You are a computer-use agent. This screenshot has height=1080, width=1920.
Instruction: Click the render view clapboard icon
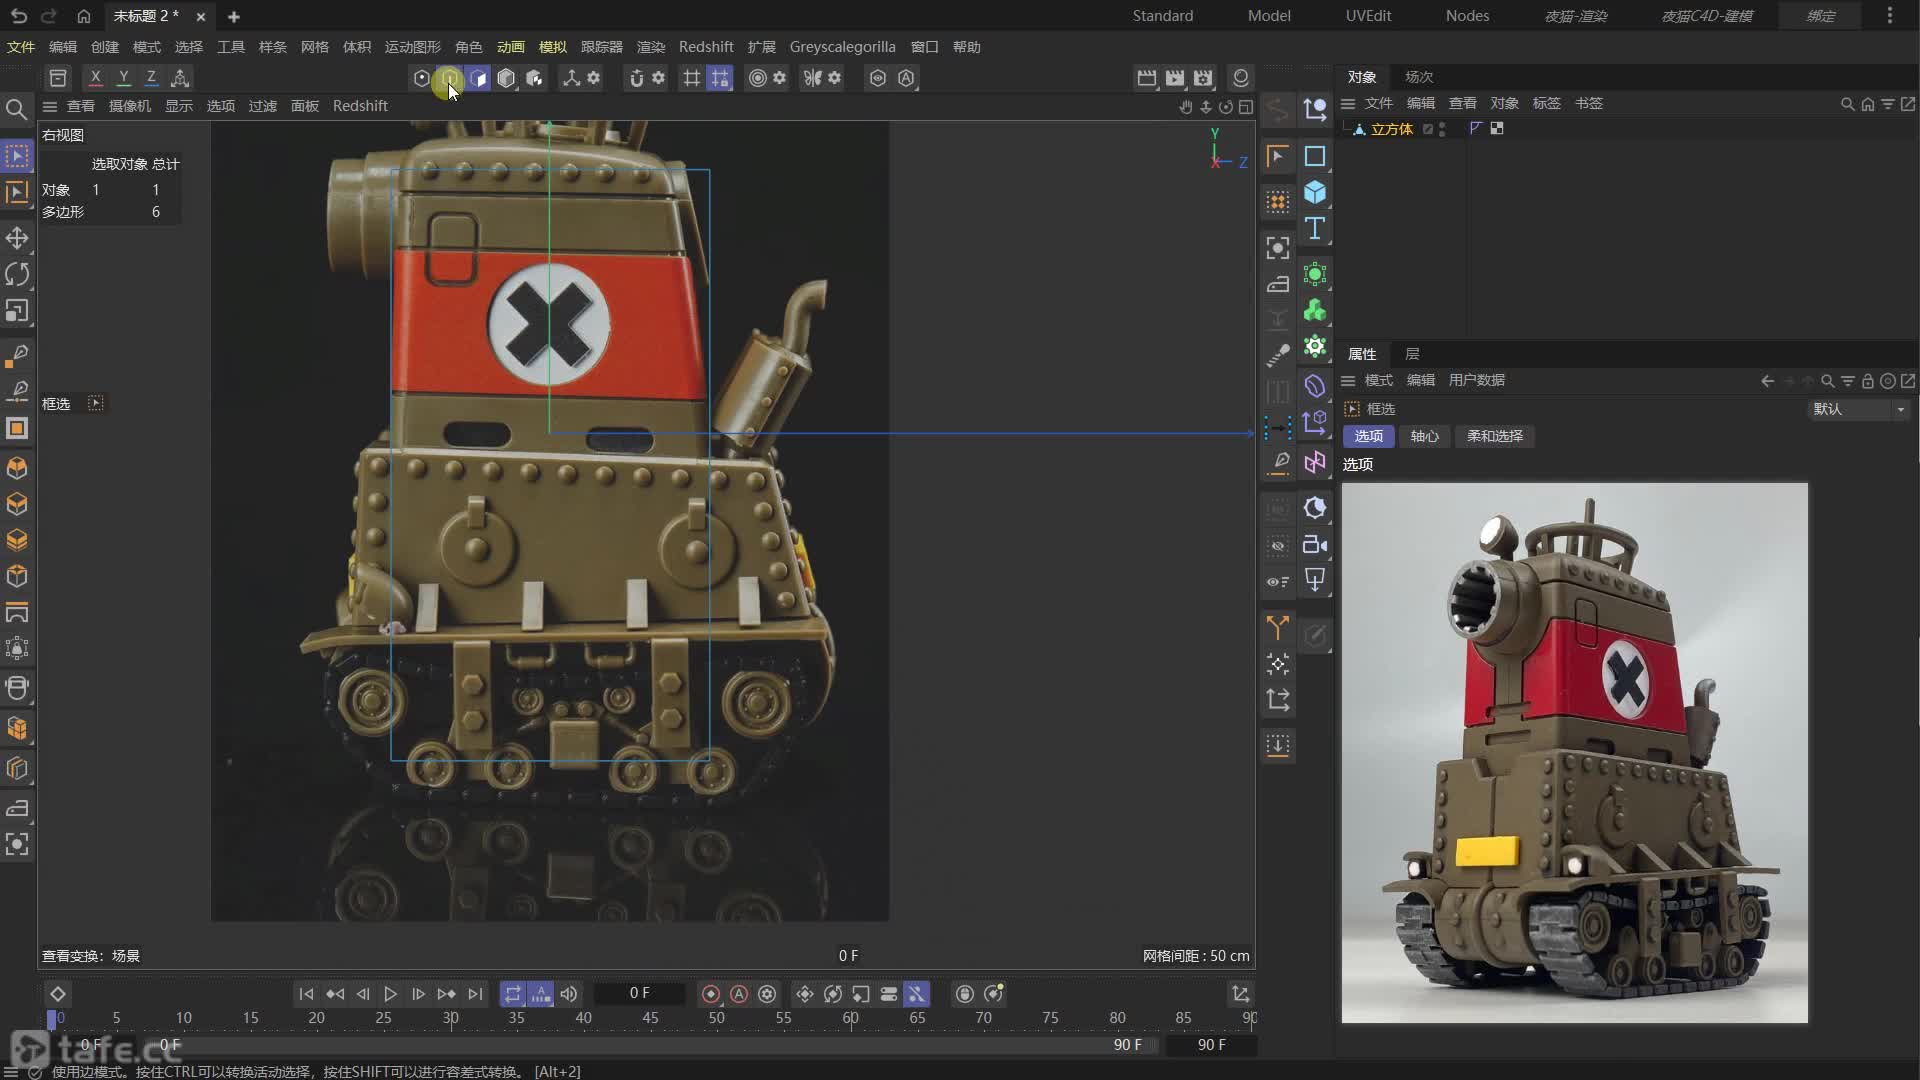tap(1147, 78)
